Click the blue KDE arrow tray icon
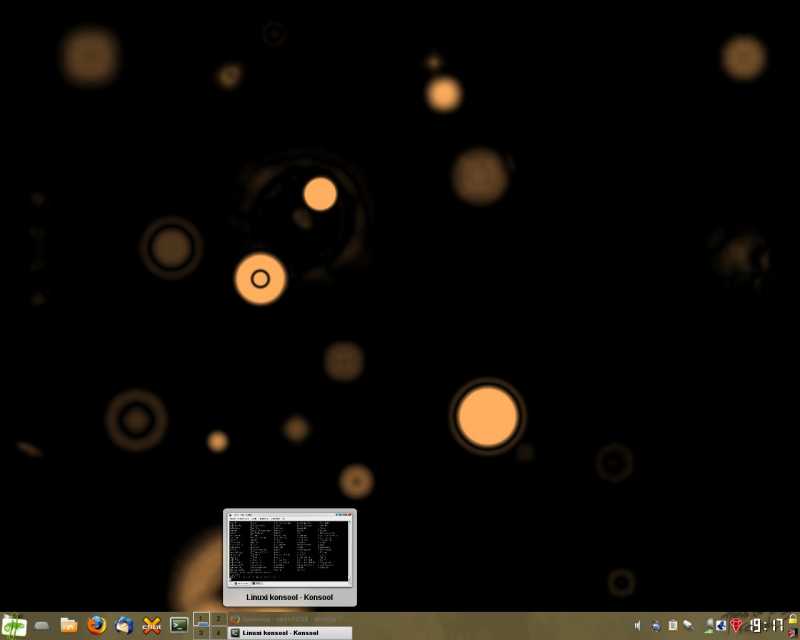Screen dimensions: 800x640 [721, 625]
